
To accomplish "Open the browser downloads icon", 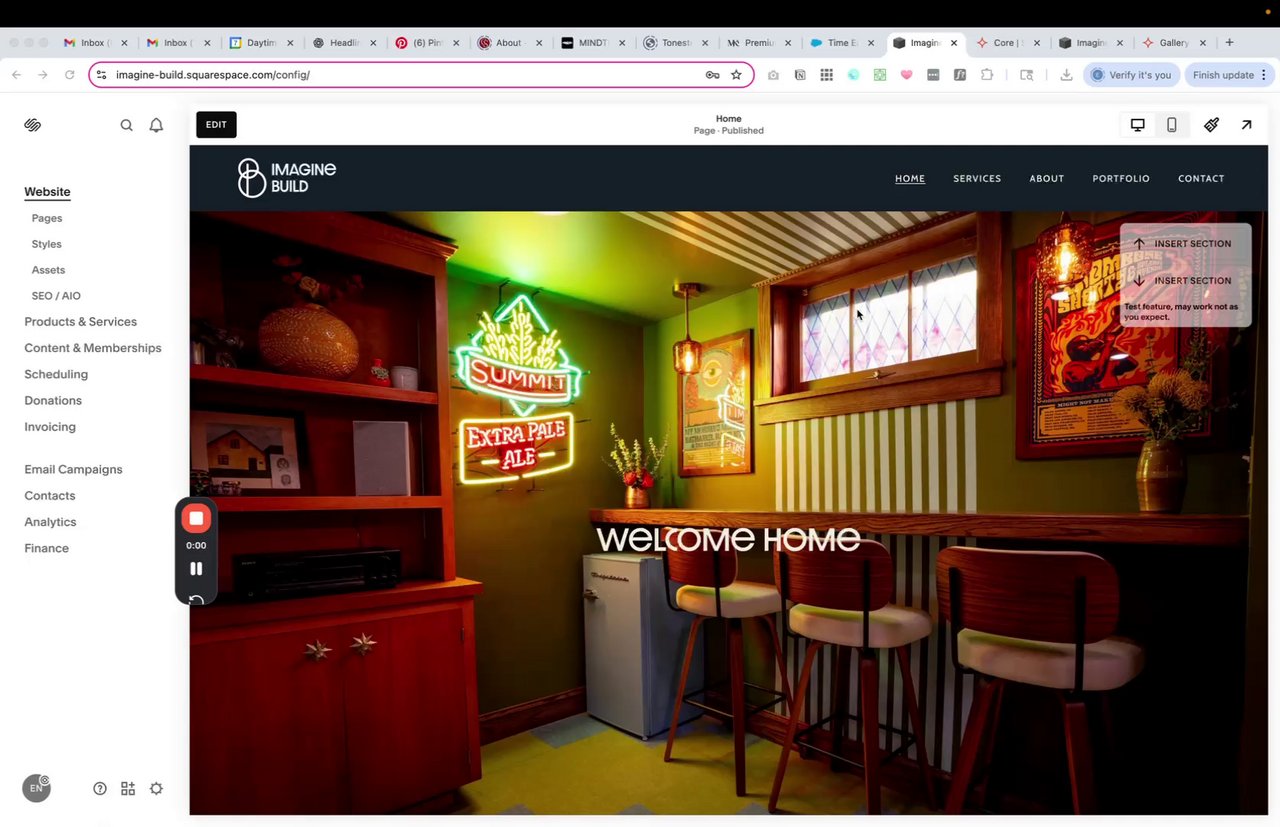I will 1066,75.
